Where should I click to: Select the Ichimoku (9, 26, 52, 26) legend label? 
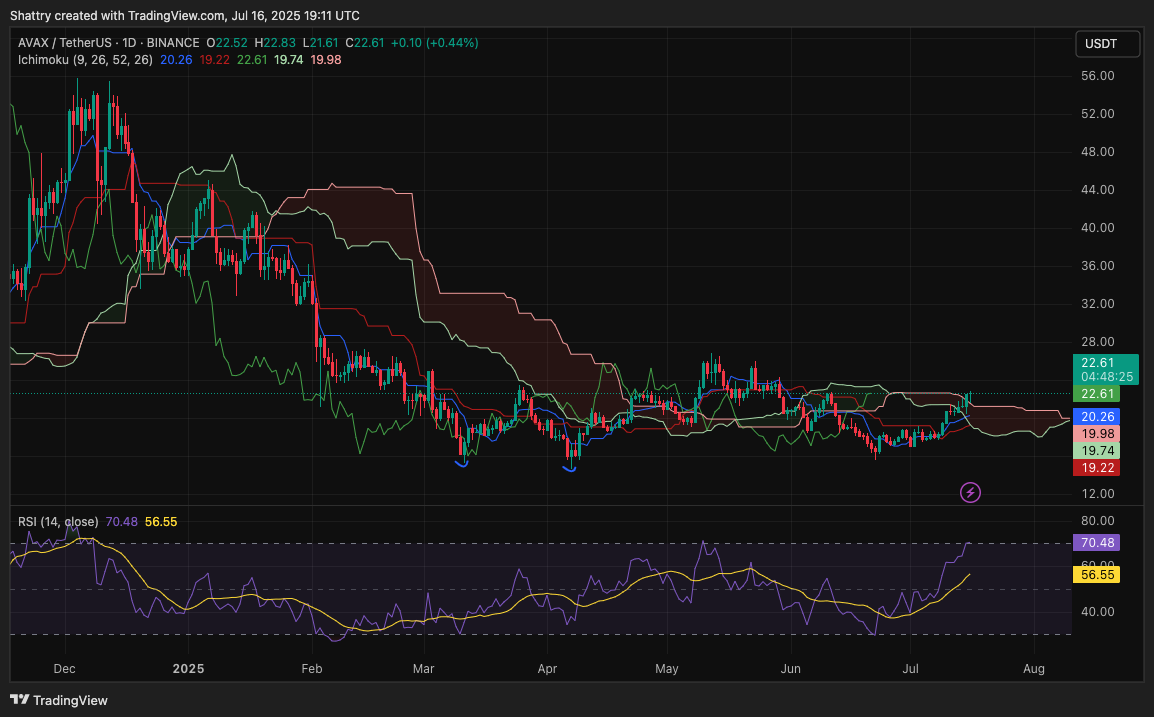tap(85, 60)
